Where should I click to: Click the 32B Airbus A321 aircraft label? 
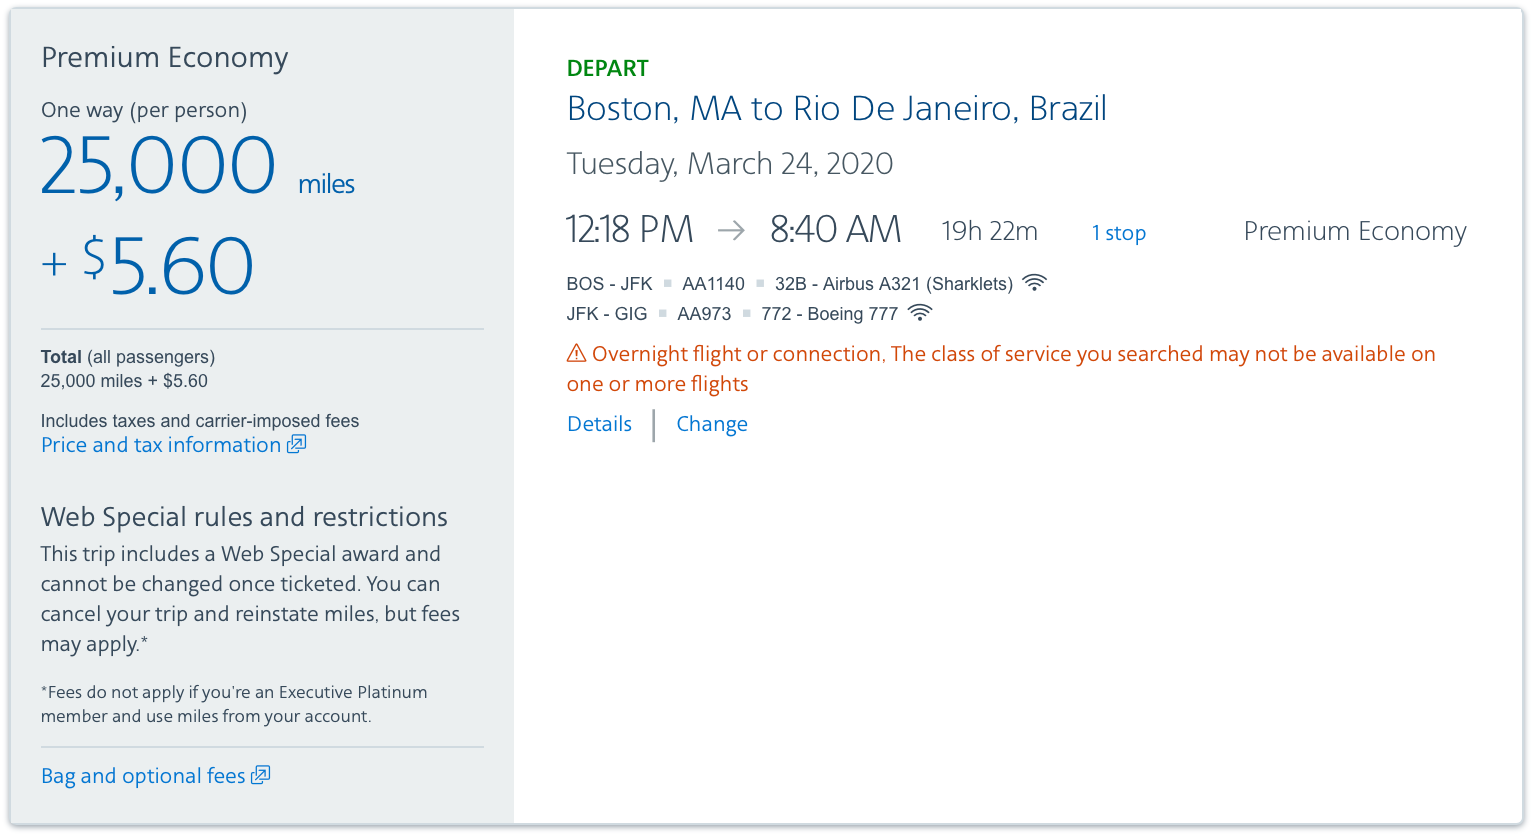click(893, 284)
